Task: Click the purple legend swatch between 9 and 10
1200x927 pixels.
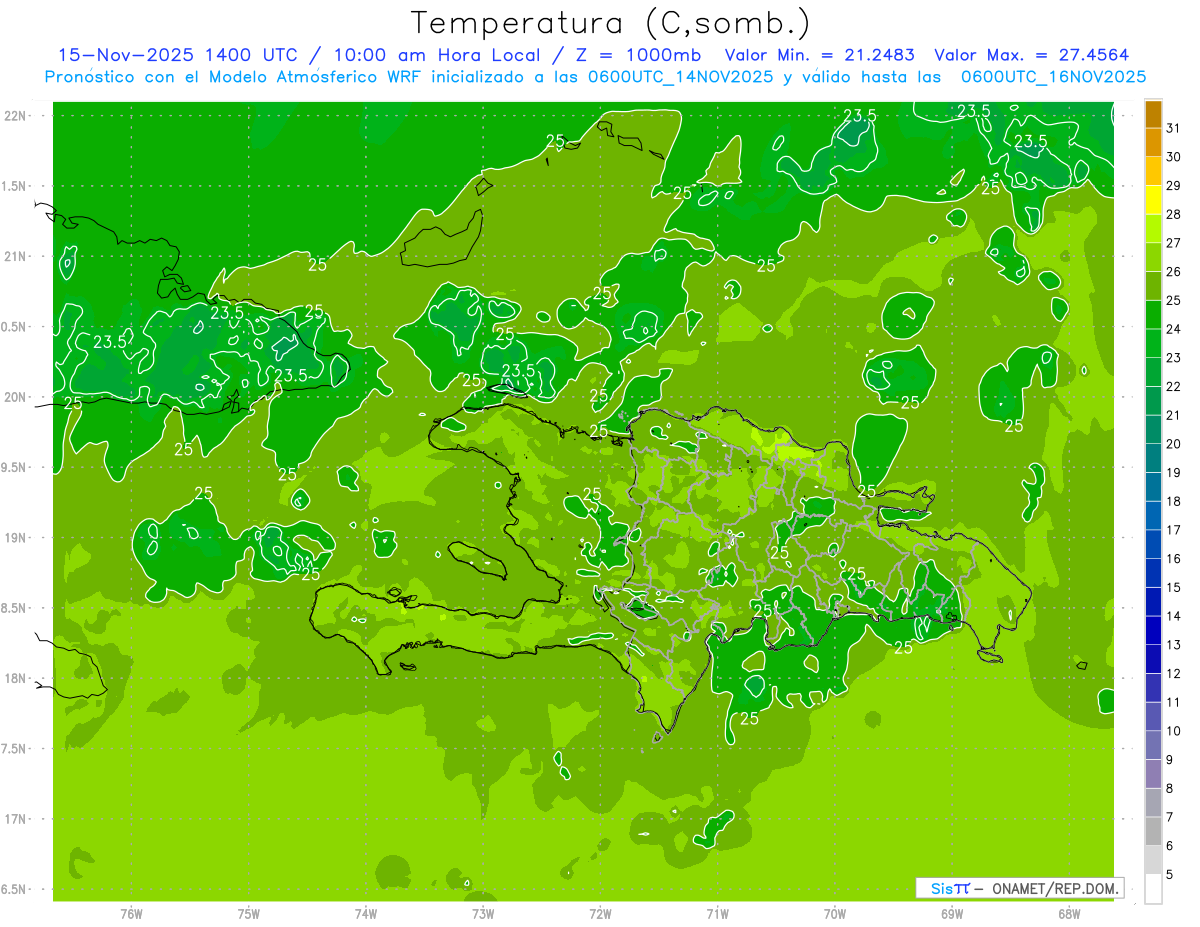Action: pyautogui.click(x=1153, y=745)
